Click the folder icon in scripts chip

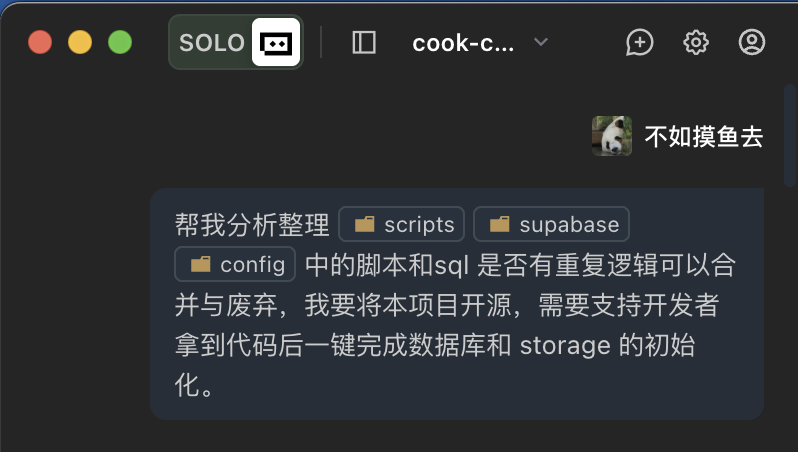pyautogui.click(x=364, y=224)
